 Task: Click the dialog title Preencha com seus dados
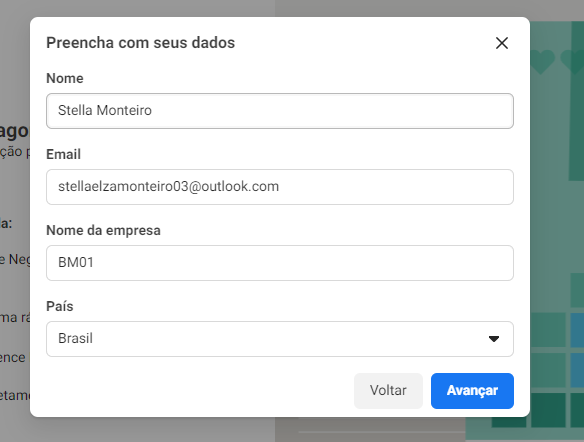click(x=140, y=43)
